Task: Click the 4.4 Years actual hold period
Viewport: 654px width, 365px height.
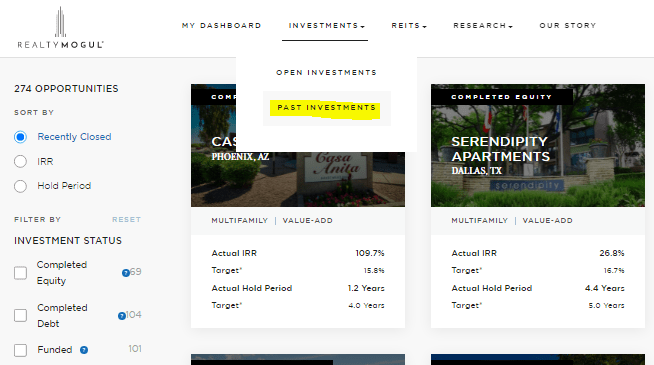Action: (x=604, y=288)
